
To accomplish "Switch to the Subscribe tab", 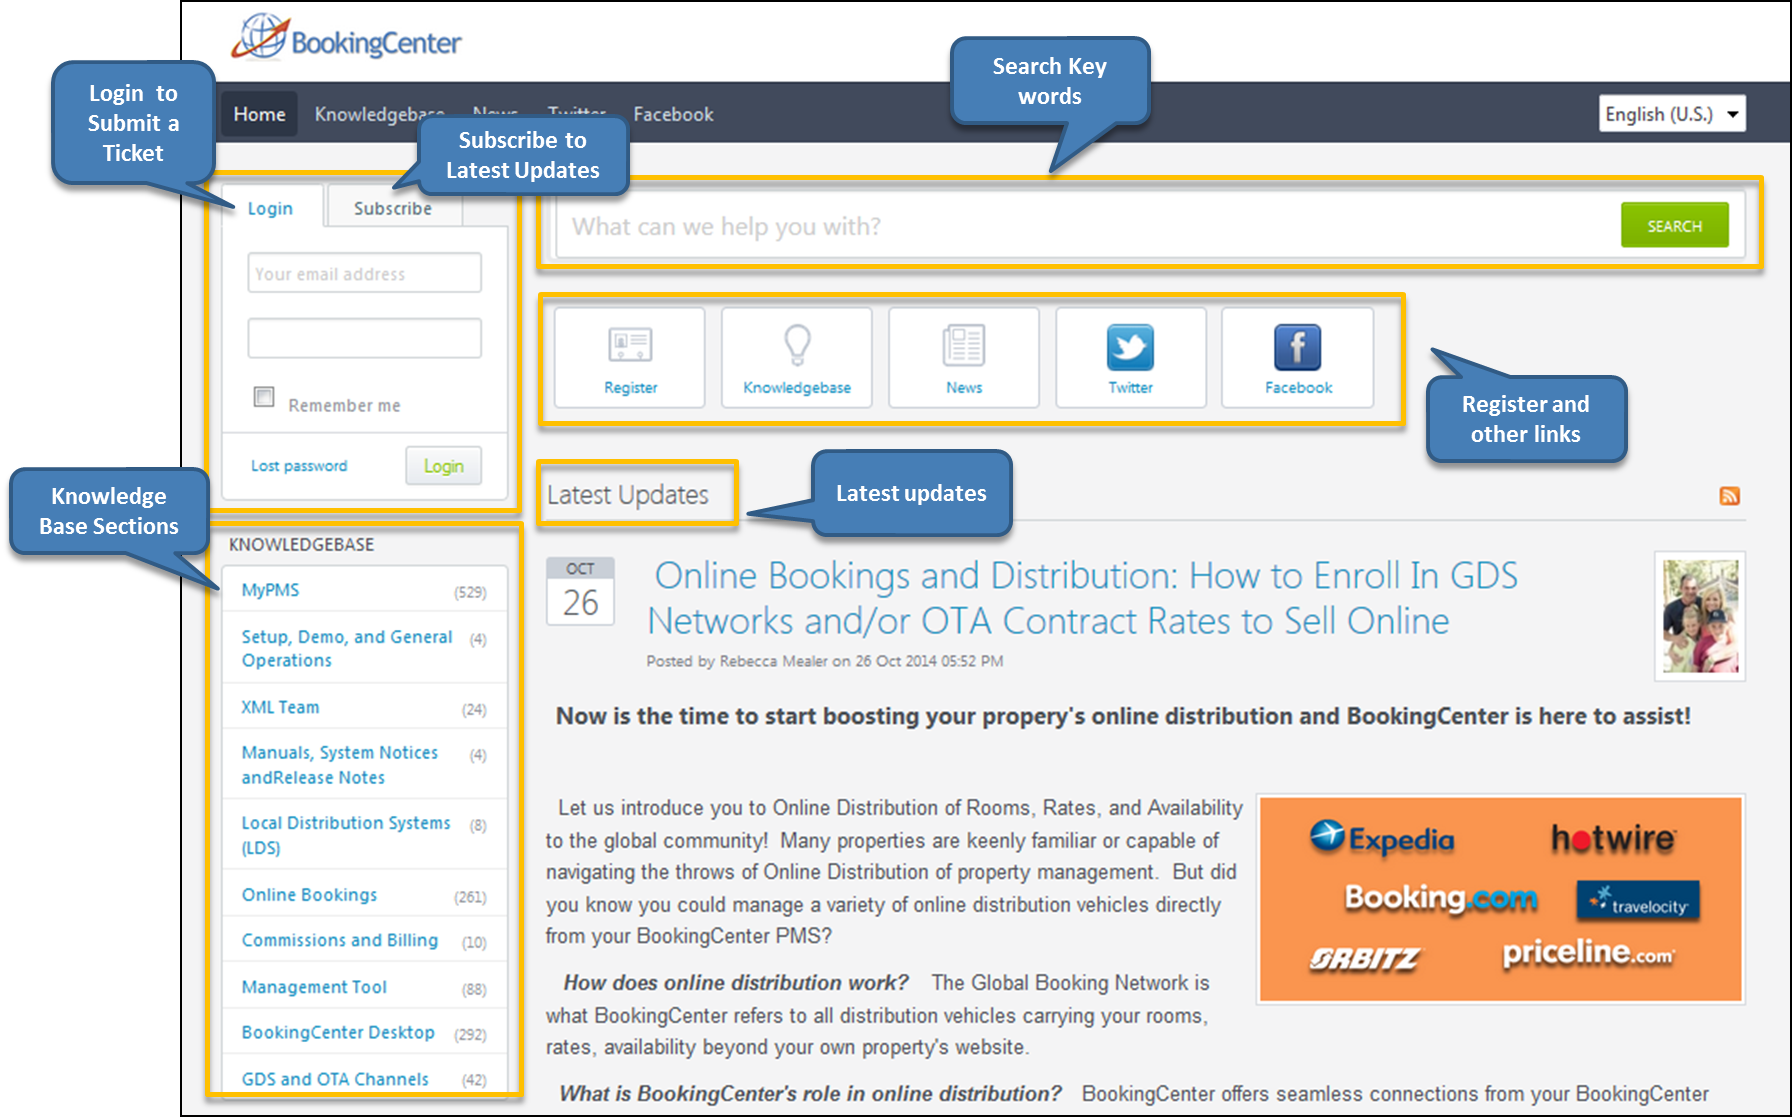I will coord(393,208).
